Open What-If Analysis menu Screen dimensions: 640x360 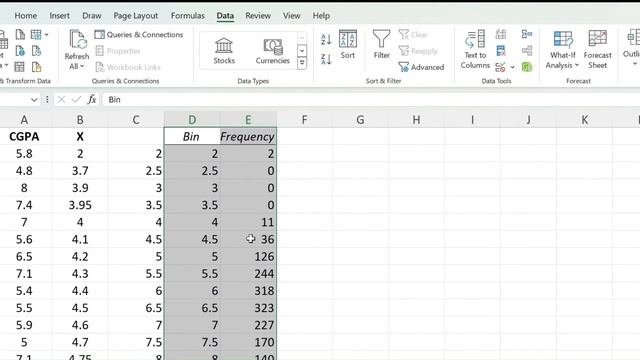[x=562, y=50]
